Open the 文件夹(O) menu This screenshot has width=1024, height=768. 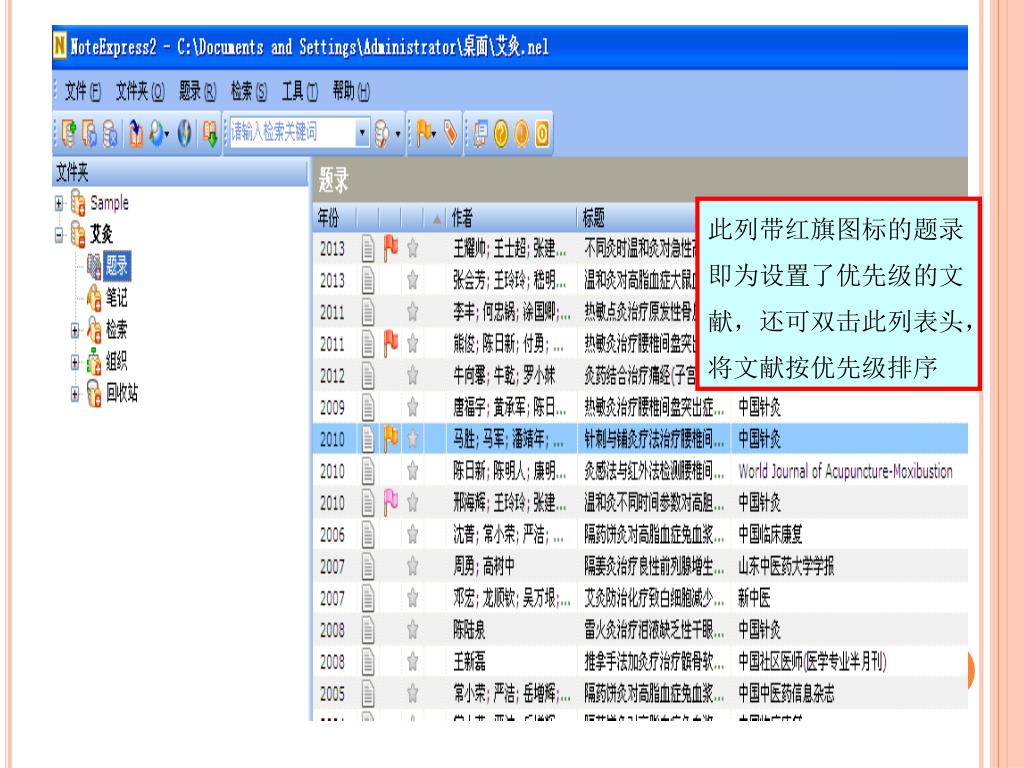(x=140, y=91)
